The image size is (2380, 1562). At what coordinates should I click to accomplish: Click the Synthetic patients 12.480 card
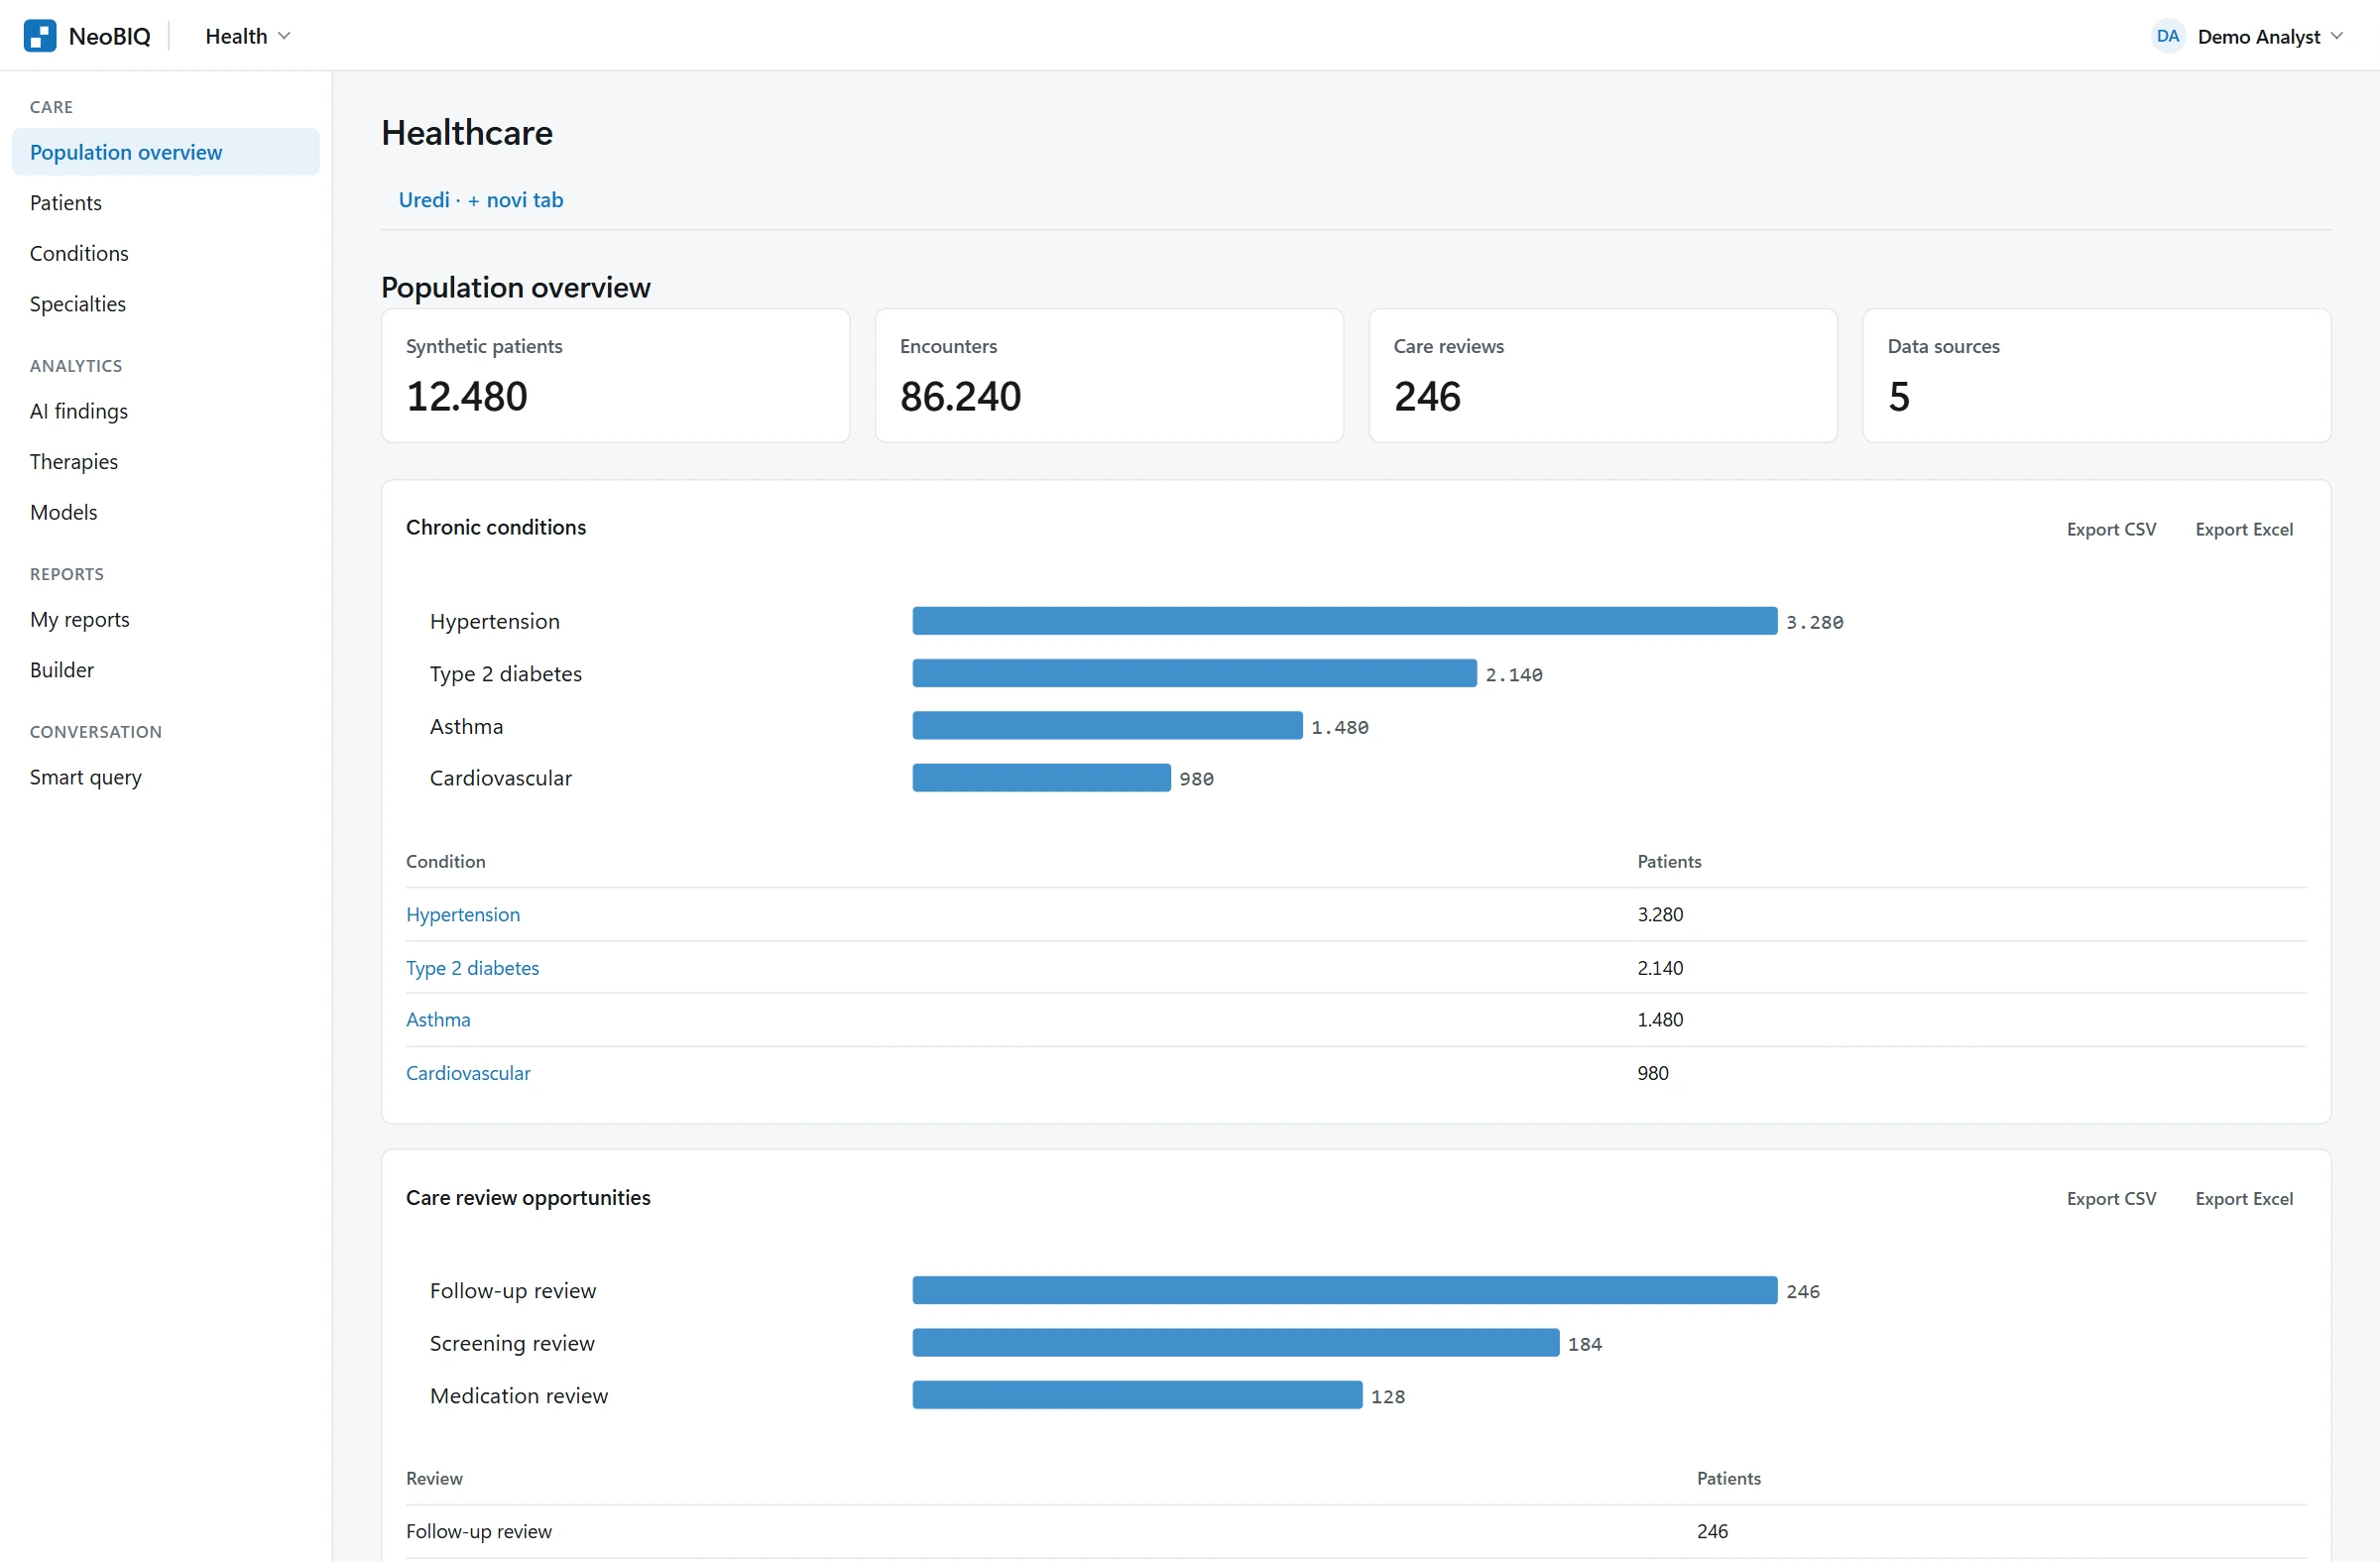tap(616, 376)
